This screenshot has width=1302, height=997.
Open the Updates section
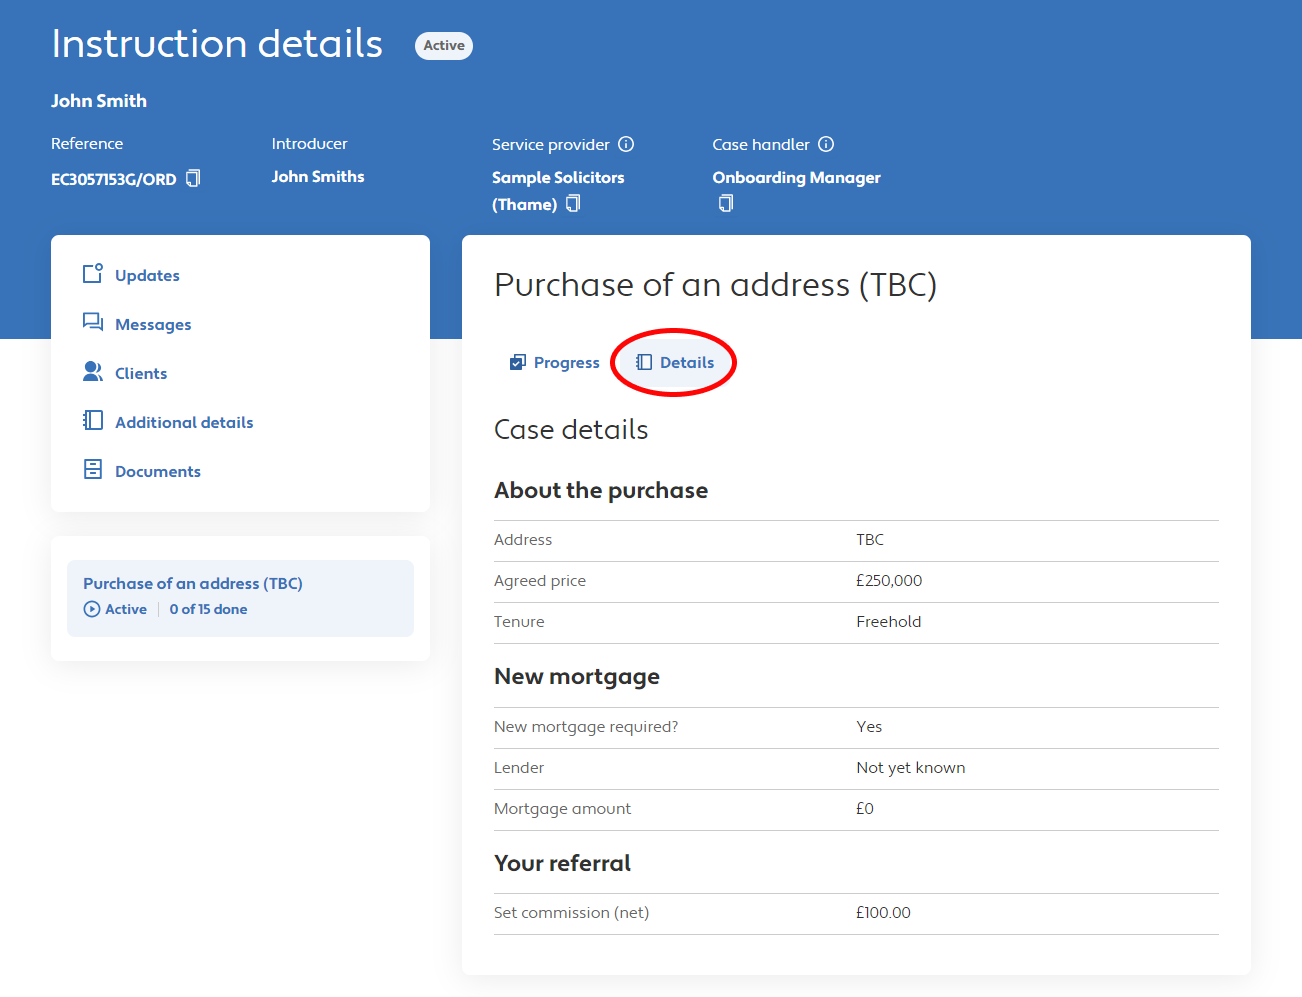click(147, 276)
